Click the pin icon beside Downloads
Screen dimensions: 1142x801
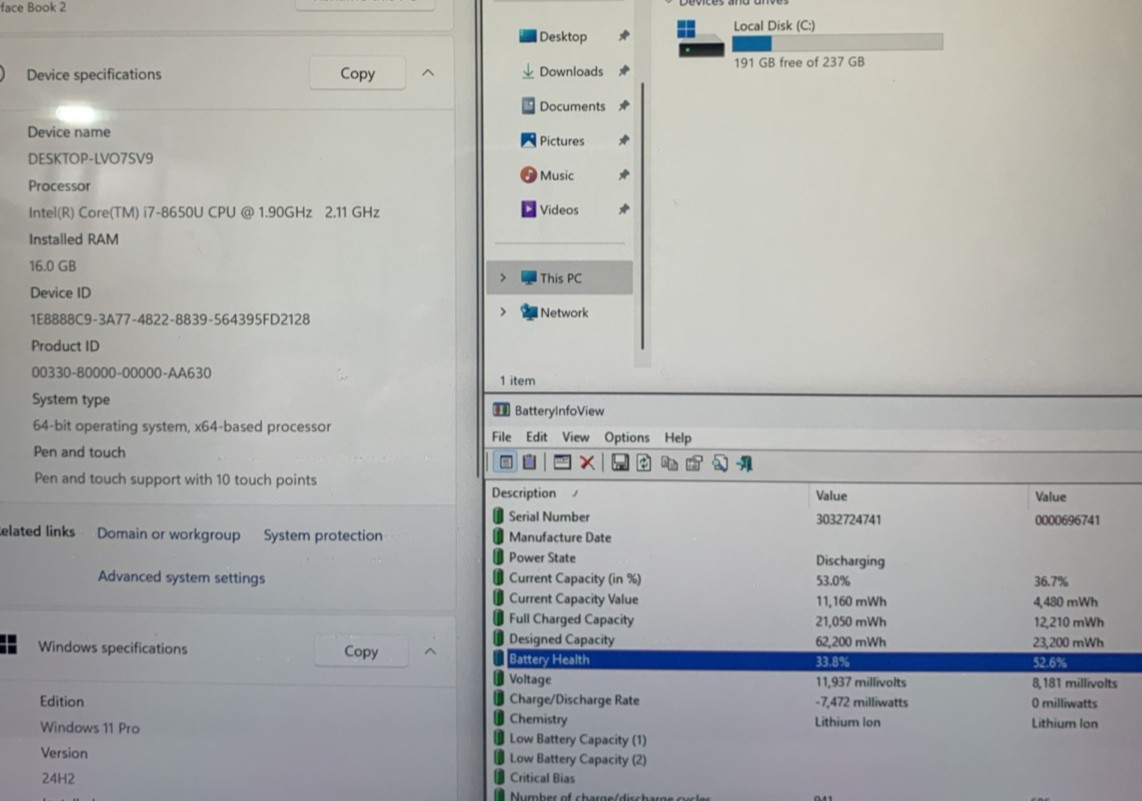623,71
